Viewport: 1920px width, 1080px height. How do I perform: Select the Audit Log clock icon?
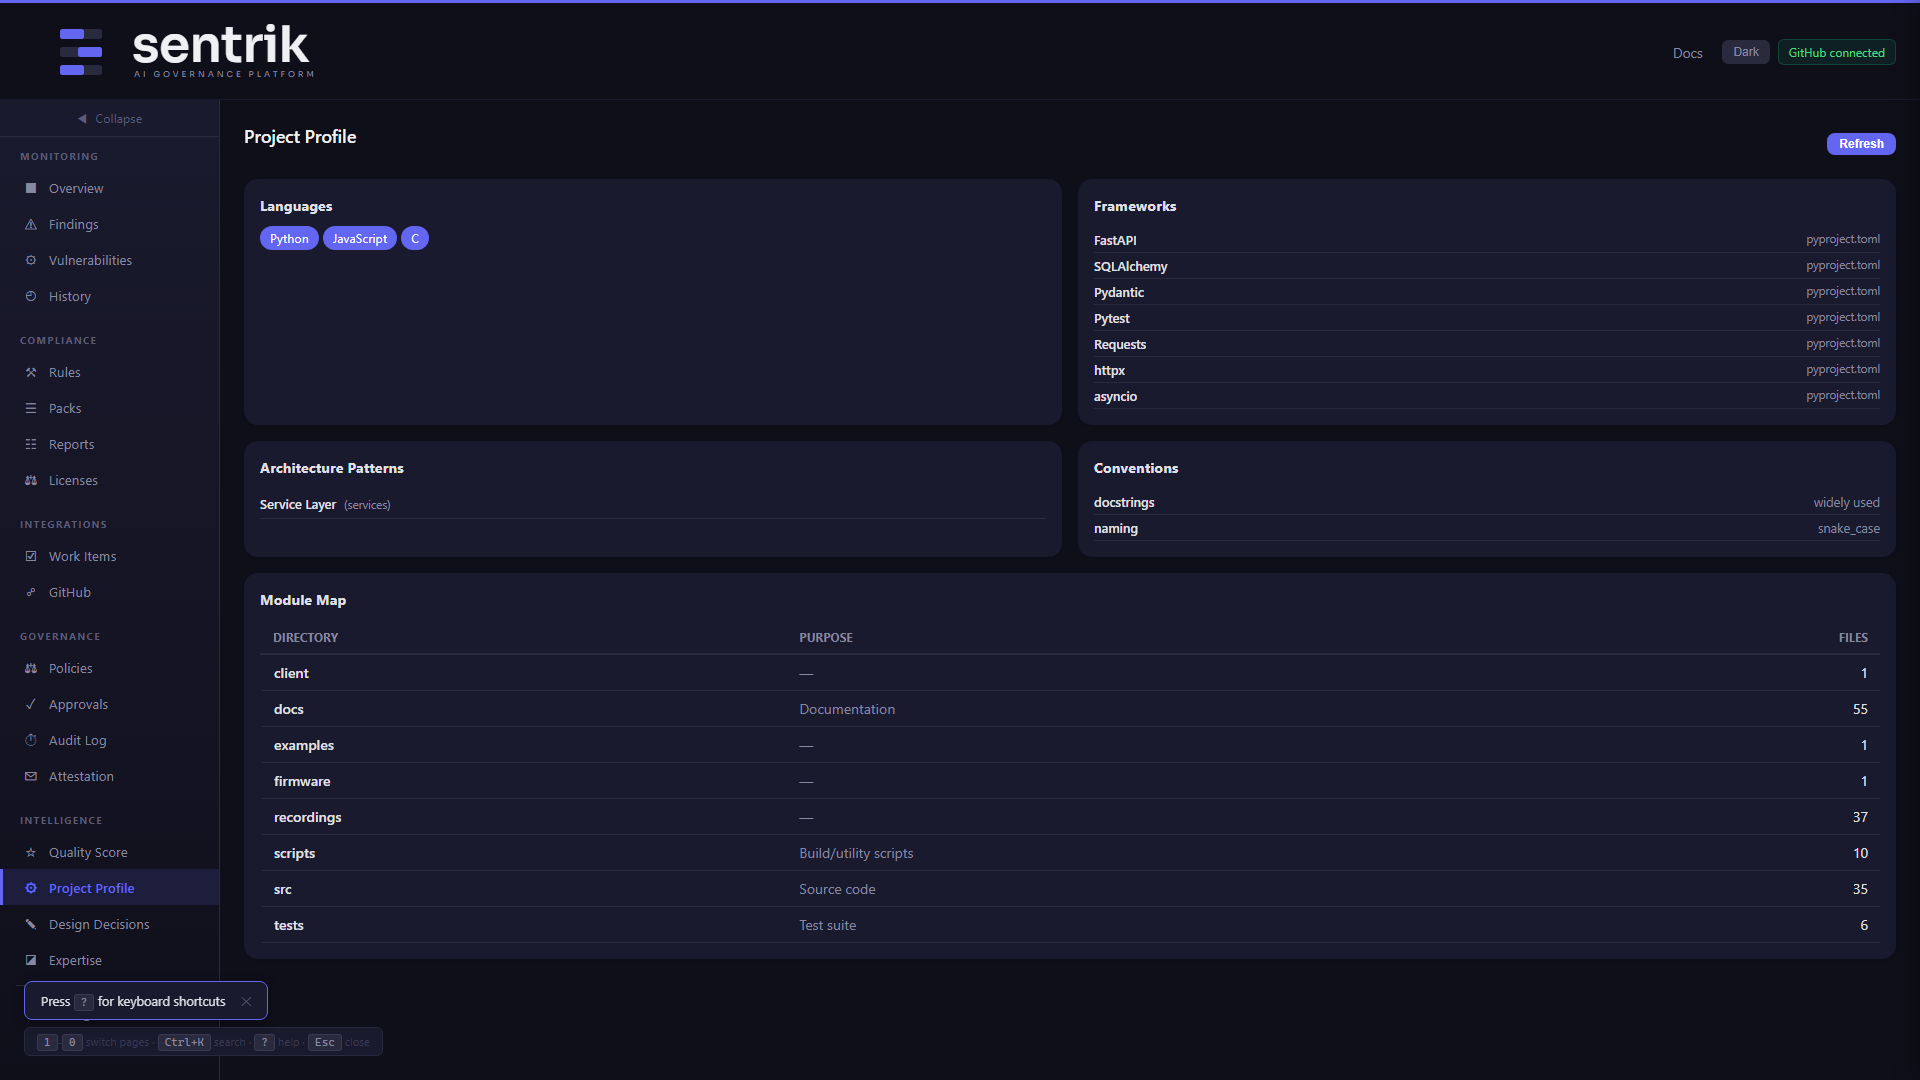31,740
